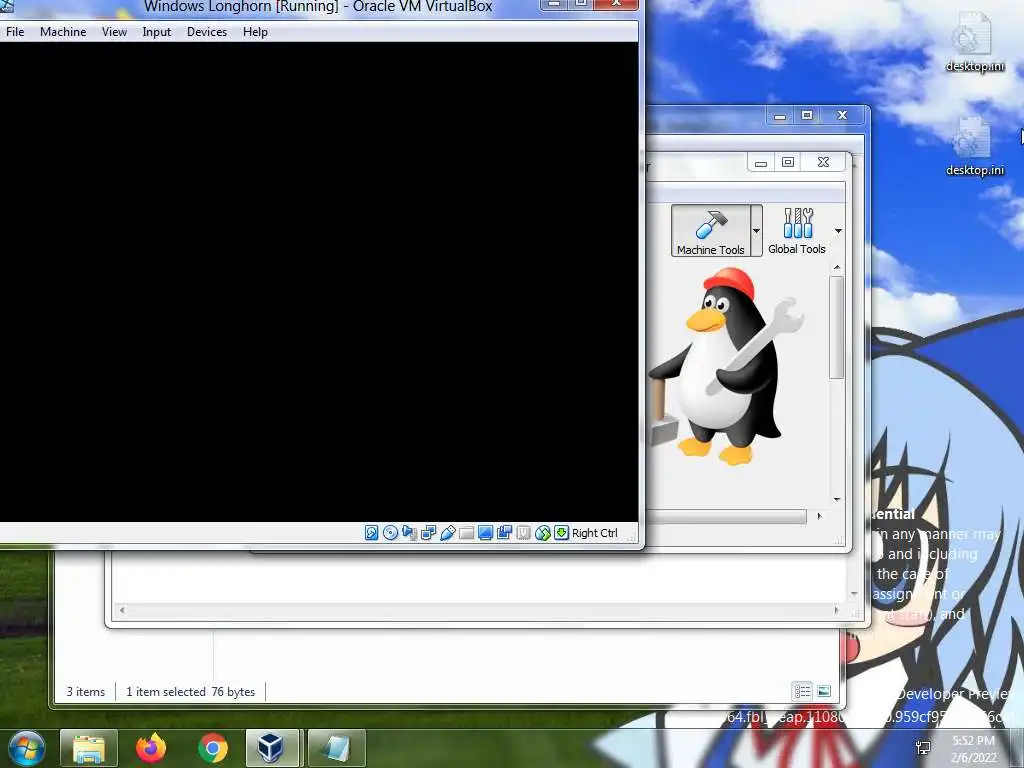Select Machine Tools in VirtualBox Manager
Screen dimensions: 1024x768
tap(711, 231)
